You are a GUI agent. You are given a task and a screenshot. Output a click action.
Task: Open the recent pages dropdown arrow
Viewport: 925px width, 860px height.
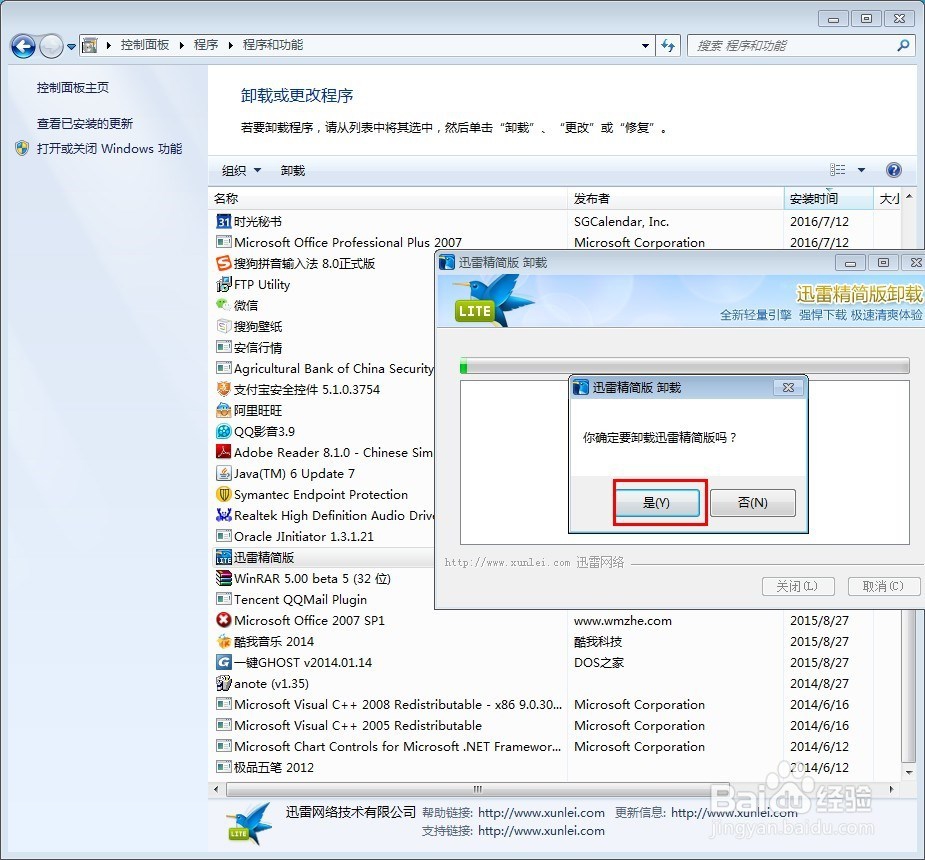point(71,46)
